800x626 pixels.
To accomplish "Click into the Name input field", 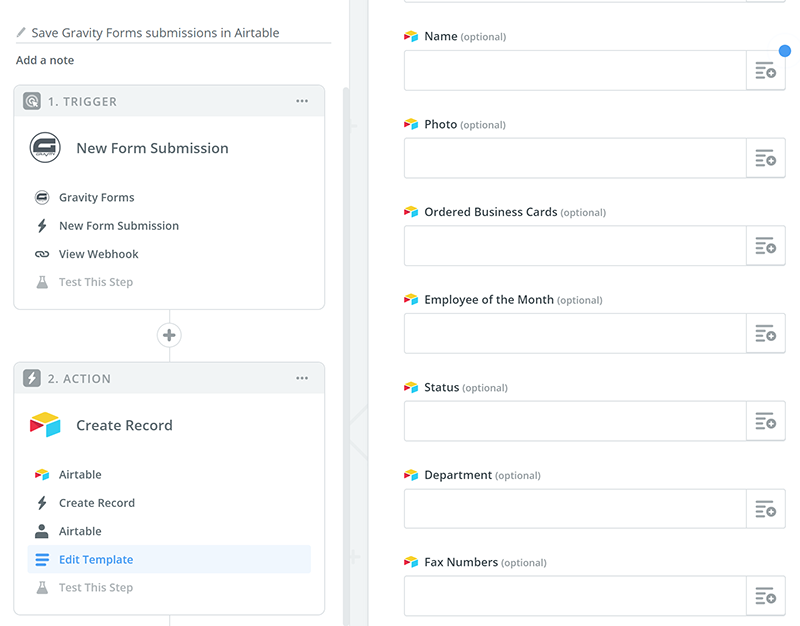I will (x=575, y=70).
